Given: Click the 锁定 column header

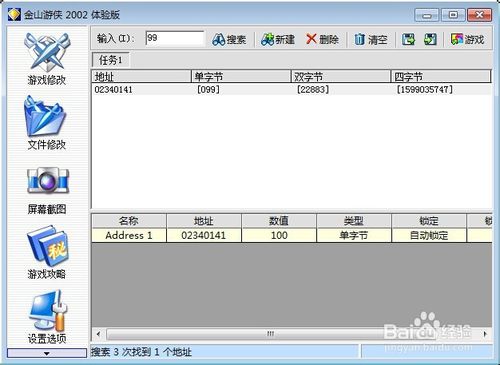Looking at the screenshot, I should pos(429,221).
